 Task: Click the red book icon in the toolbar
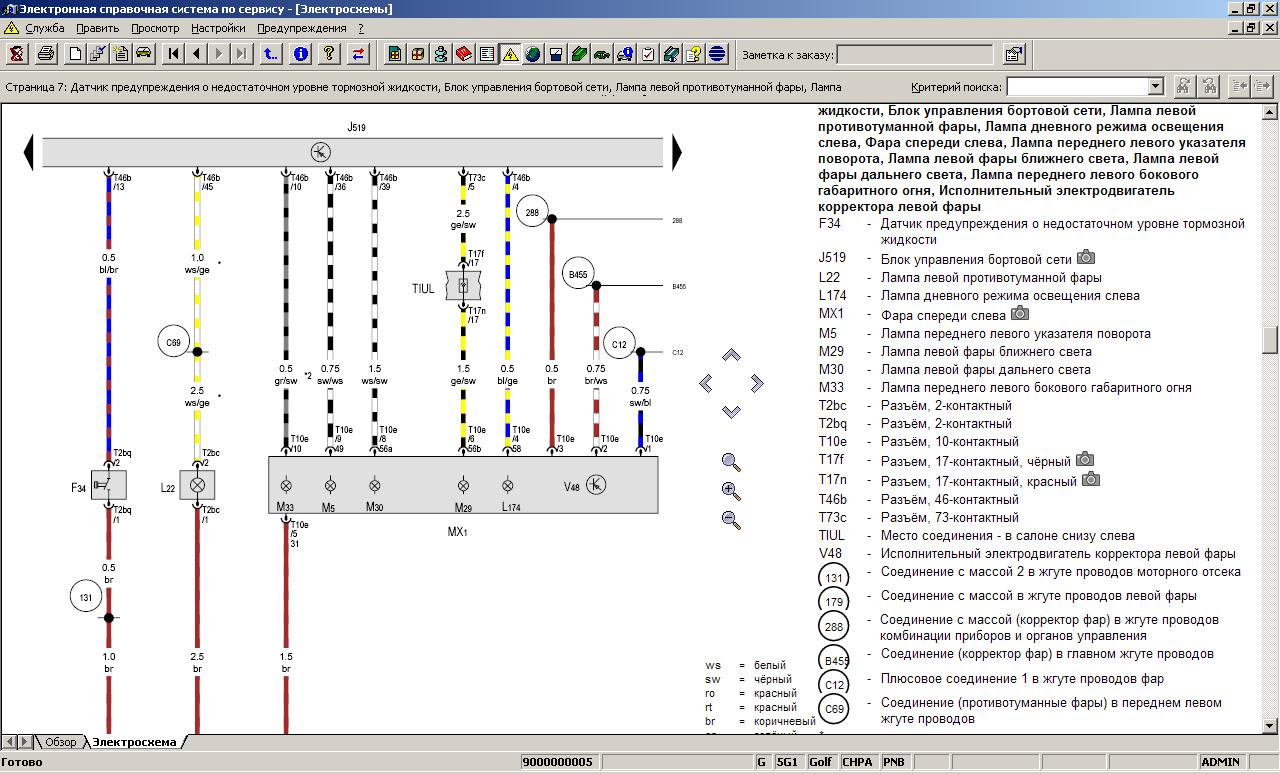click(464, 54)
